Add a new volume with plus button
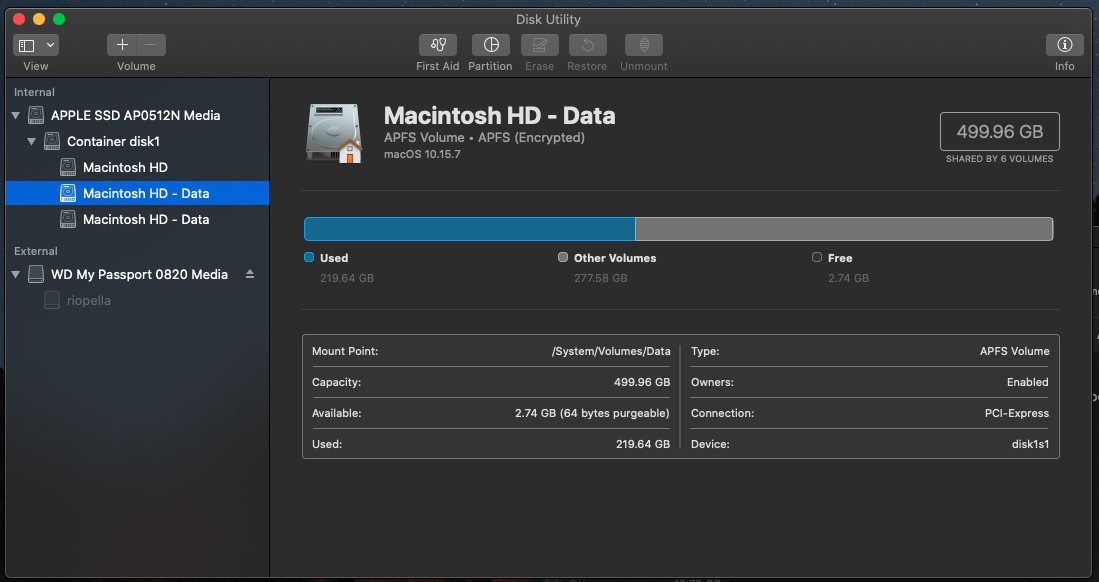This screenshot has height=582, width=1099. (x=122, y=46)
